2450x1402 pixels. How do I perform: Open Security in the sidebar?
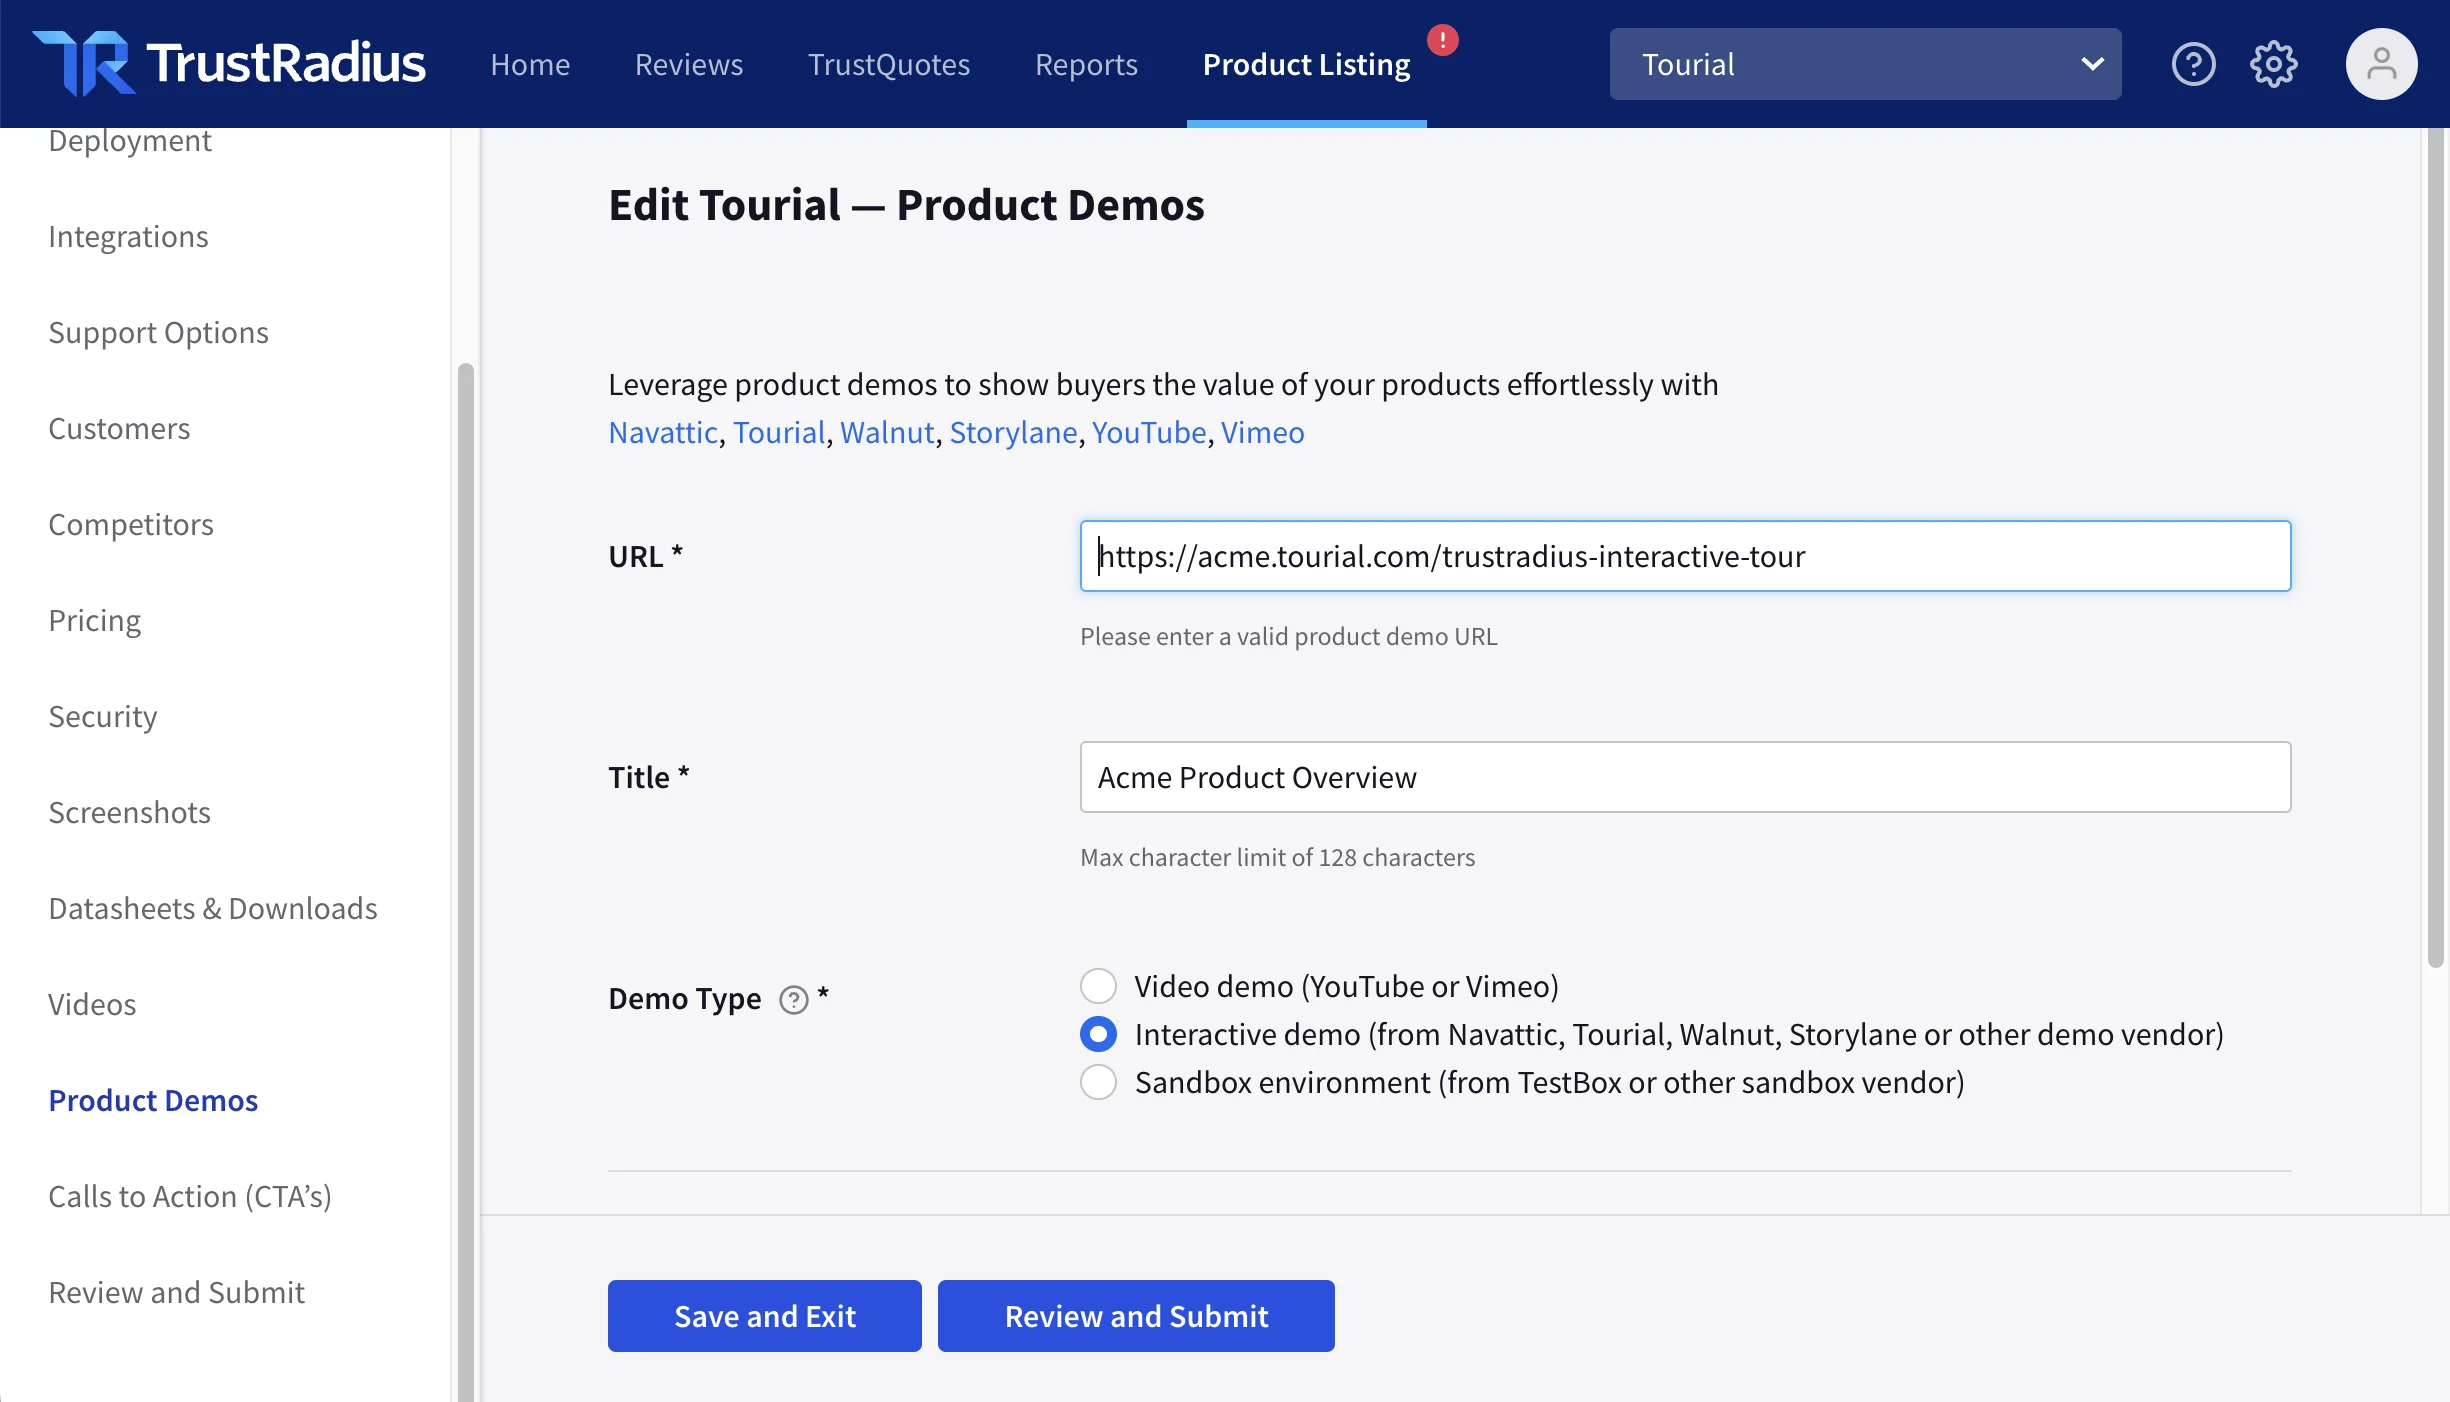(x=103, y=716)
